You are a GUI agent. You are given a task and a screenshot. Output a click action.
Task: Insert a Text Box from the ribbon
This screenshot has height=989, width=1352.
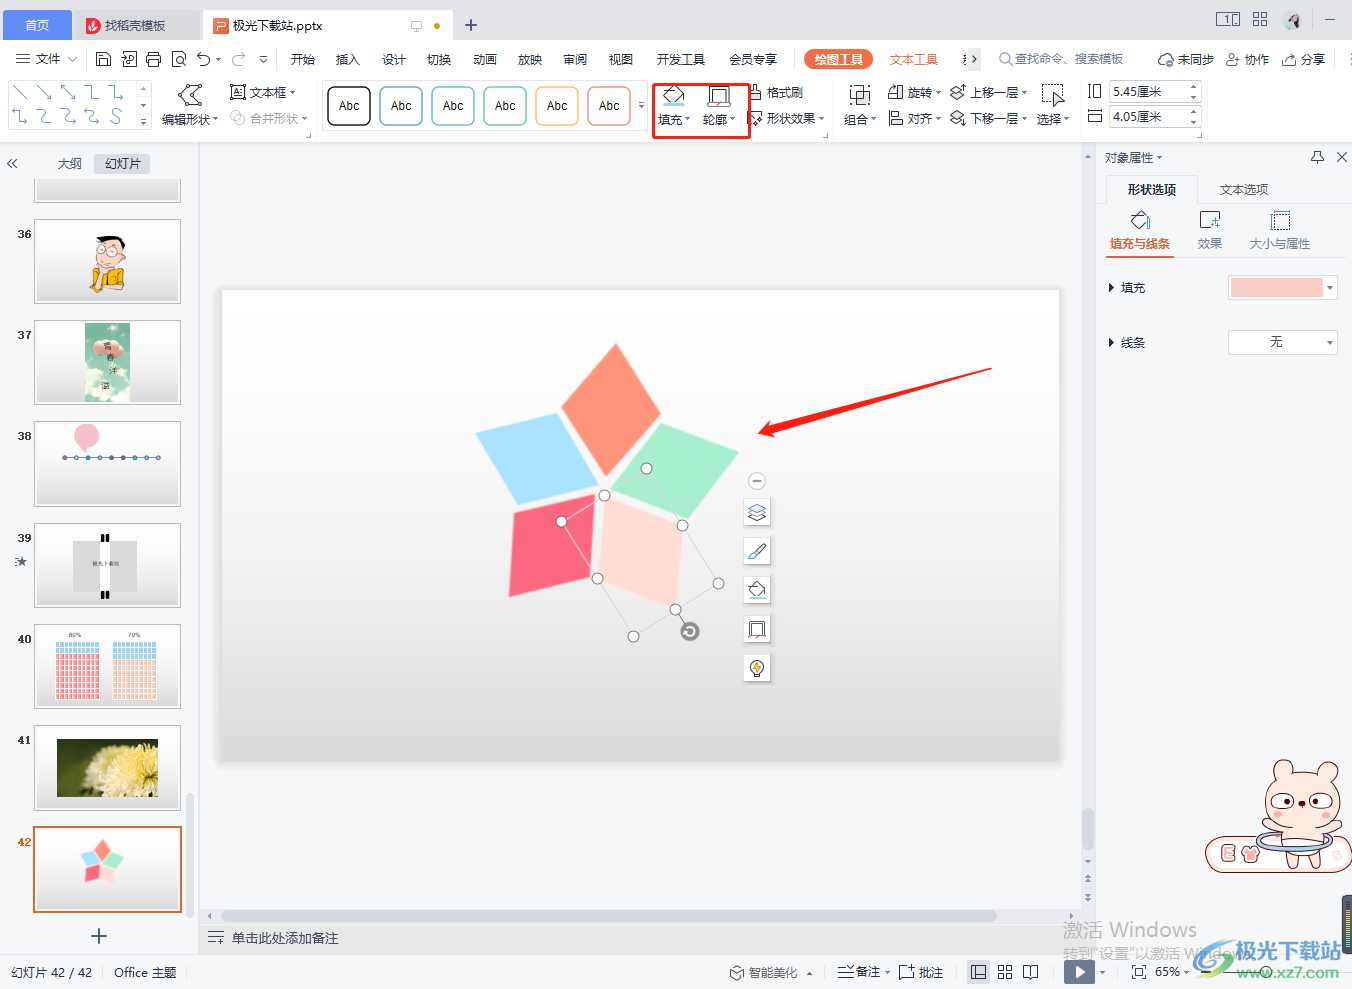tap(262, 92)
